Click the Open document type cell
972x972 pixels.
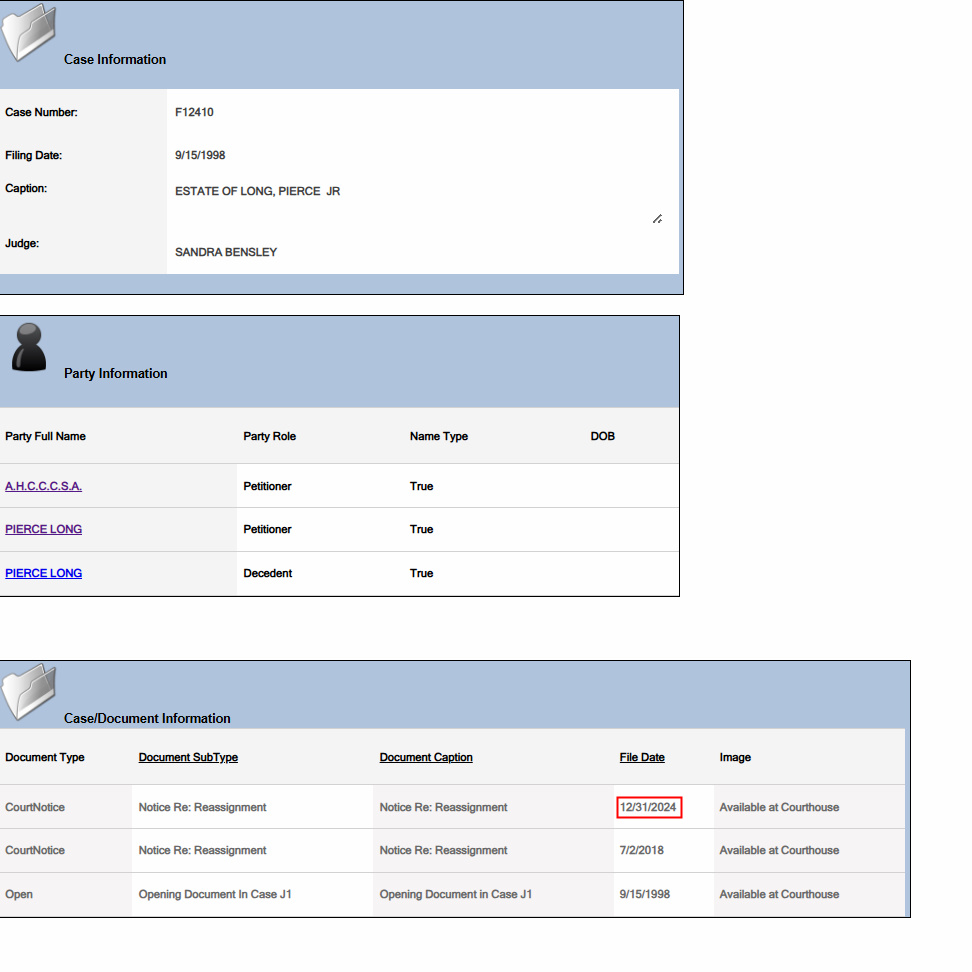pos(19,895)
